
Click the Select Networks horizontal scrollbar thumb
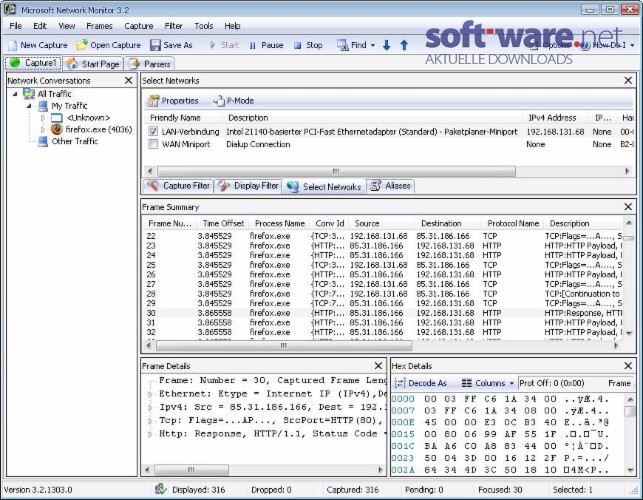[336, 171]
